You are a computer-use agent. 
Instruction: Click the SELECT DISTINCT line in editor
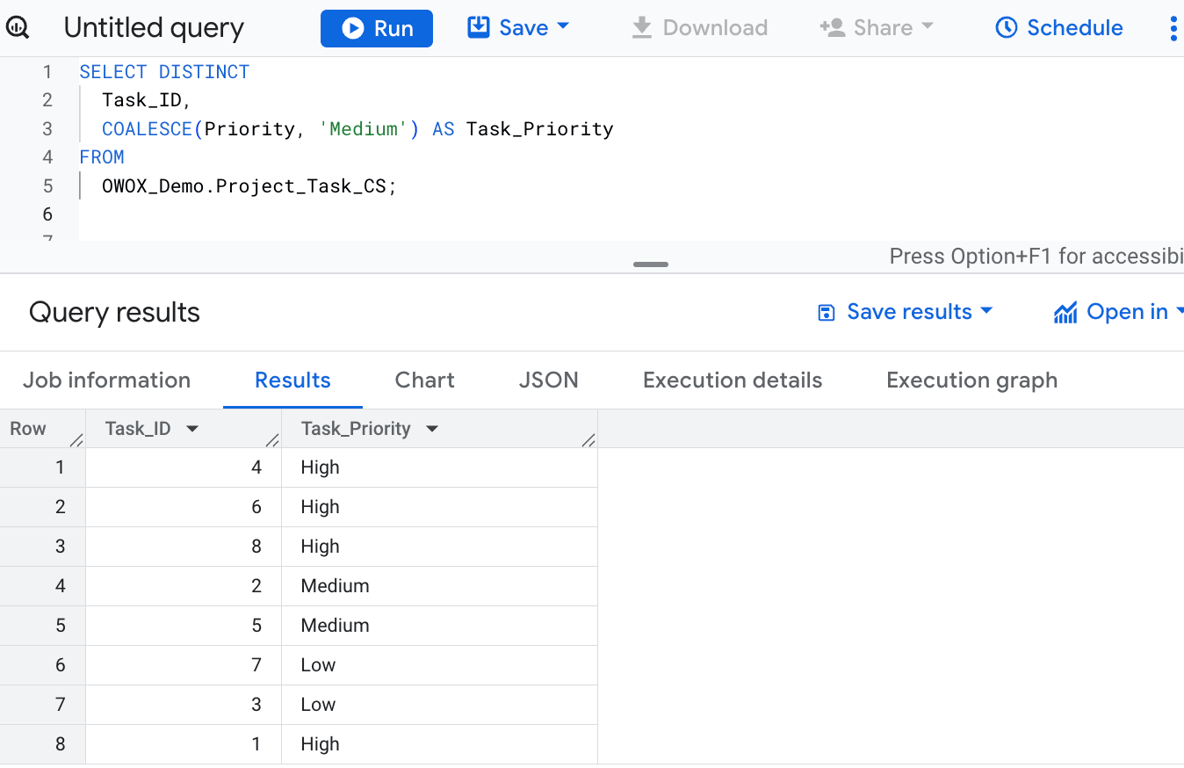coord(164,72)
